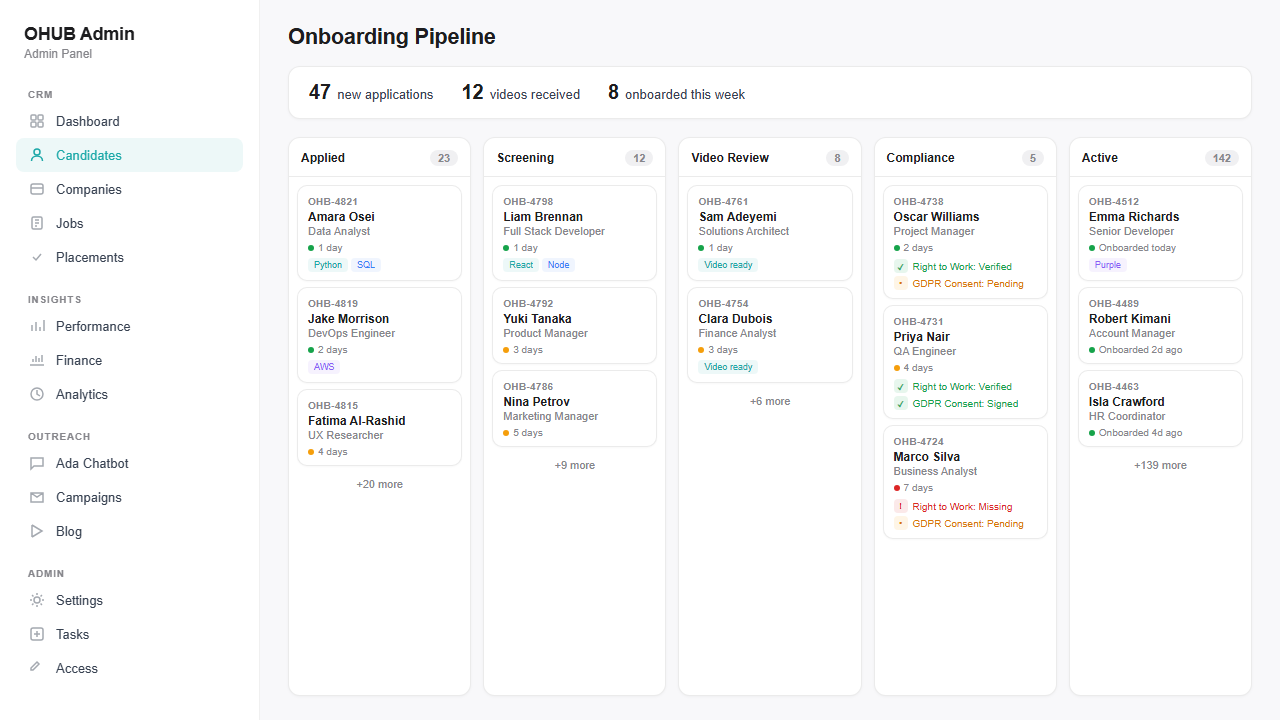Click the Blog play triangle icon
Screen dimensions: 1280x720
pos(37,531)
